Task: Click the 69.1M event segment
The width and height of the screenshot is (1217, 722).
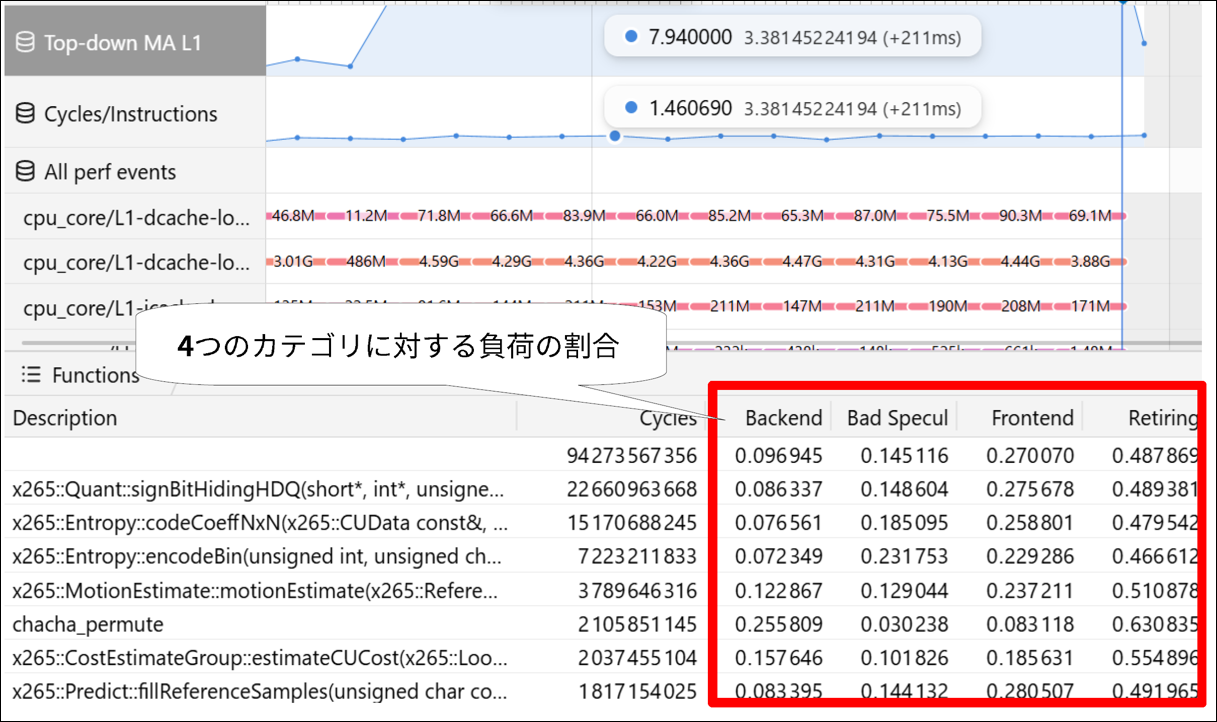Action: (x=1092, y=215)
